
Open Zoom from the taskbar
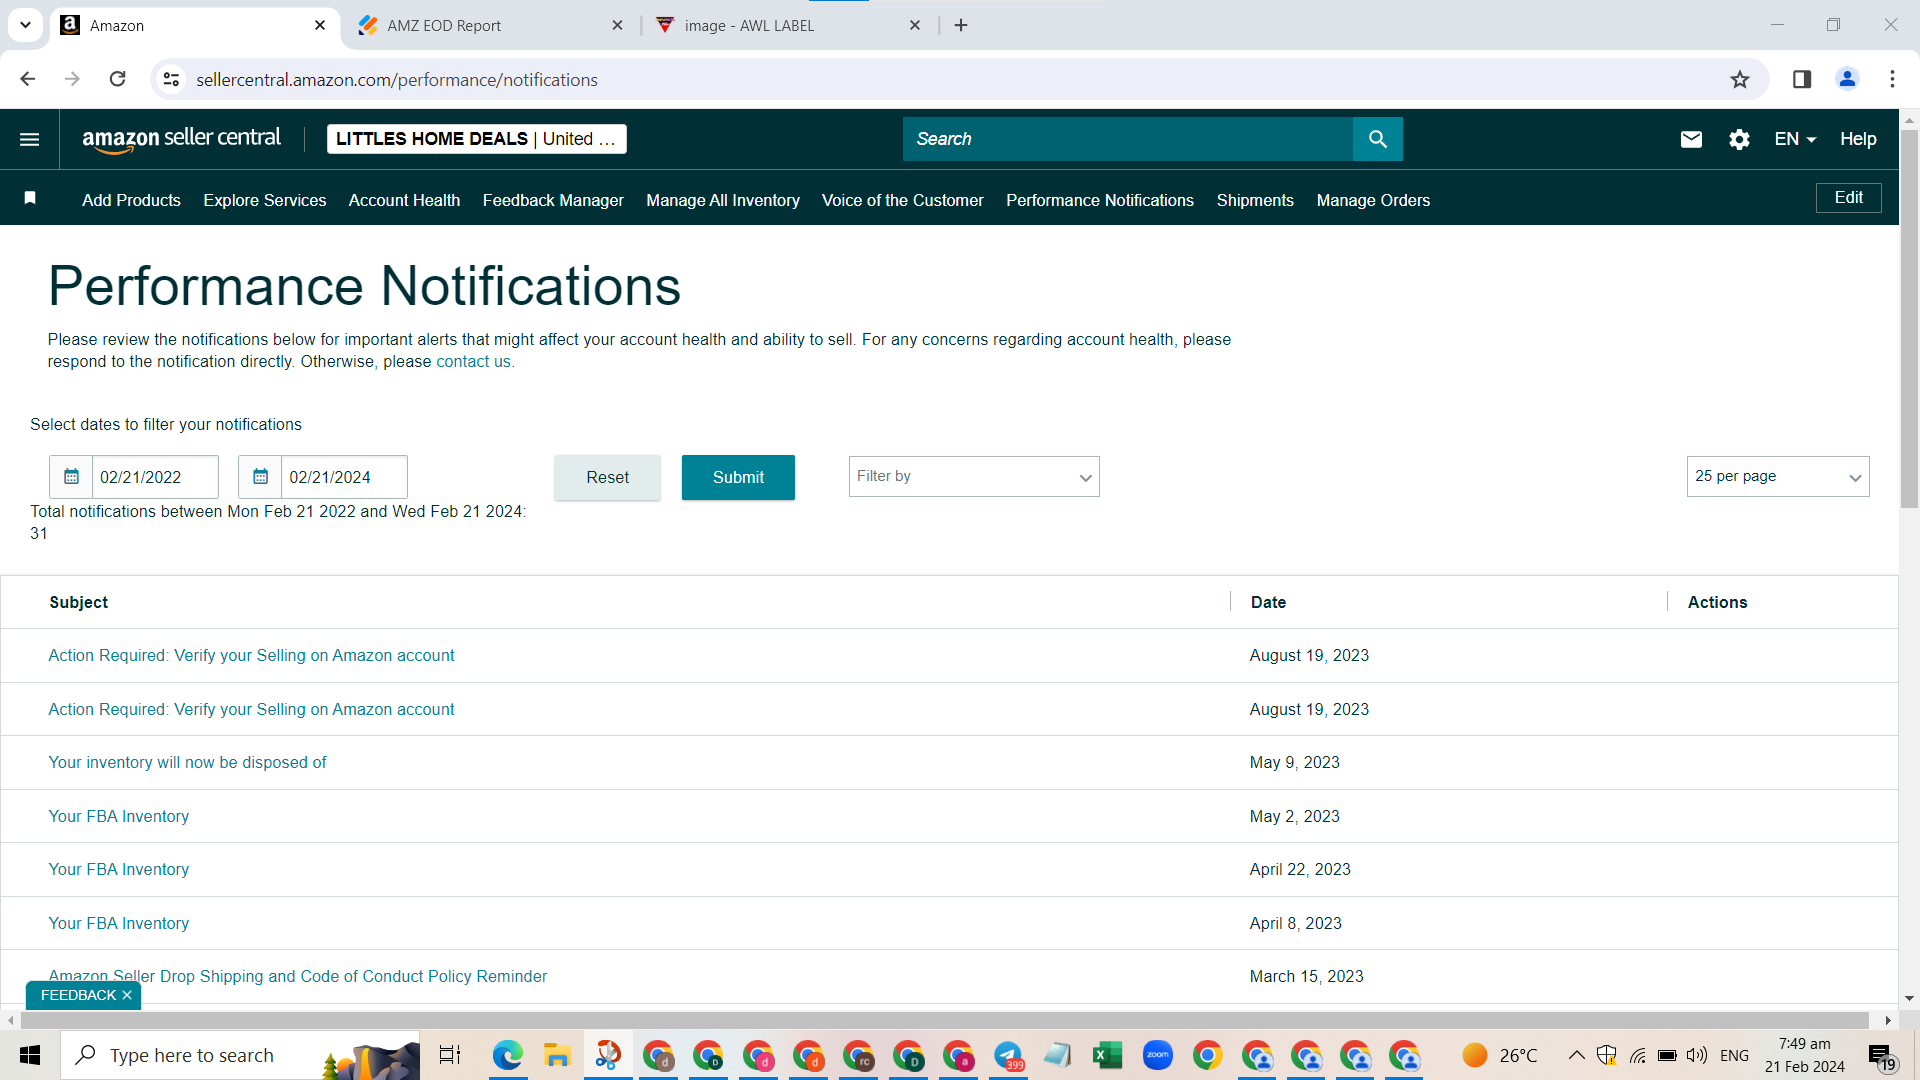click(1157, 1055)
